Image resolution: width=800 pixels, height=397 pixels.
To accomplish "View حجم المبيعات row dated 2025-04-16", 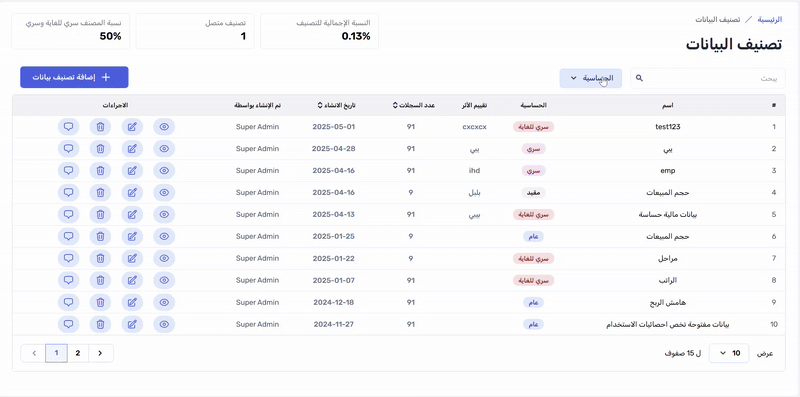I will click(164, 192).
